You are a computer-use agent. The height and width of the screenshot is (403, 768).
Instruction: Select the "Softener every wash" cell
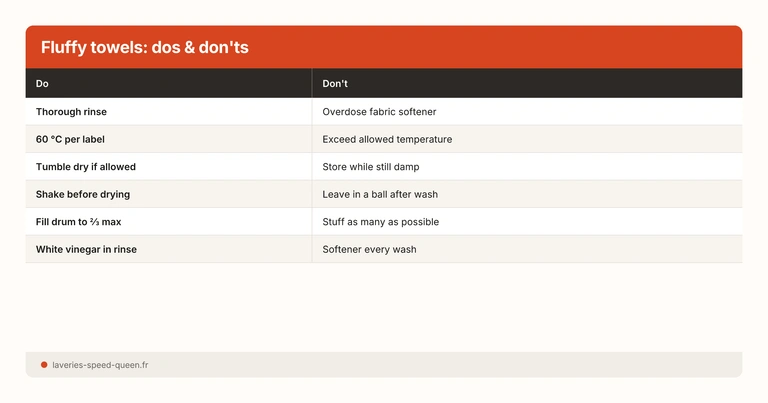tap(369, 249)
